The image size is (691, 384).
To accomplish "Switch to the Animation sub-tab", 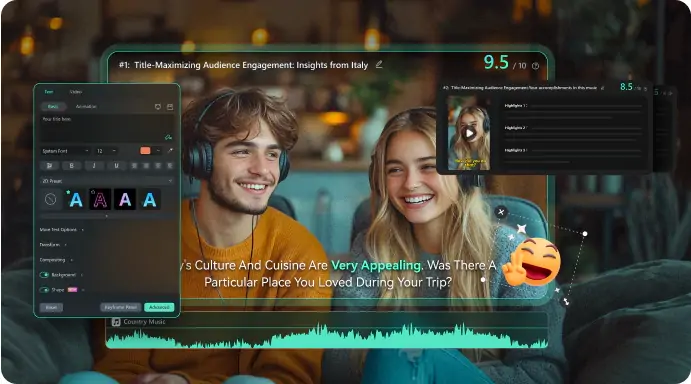I will coord(86,107).
